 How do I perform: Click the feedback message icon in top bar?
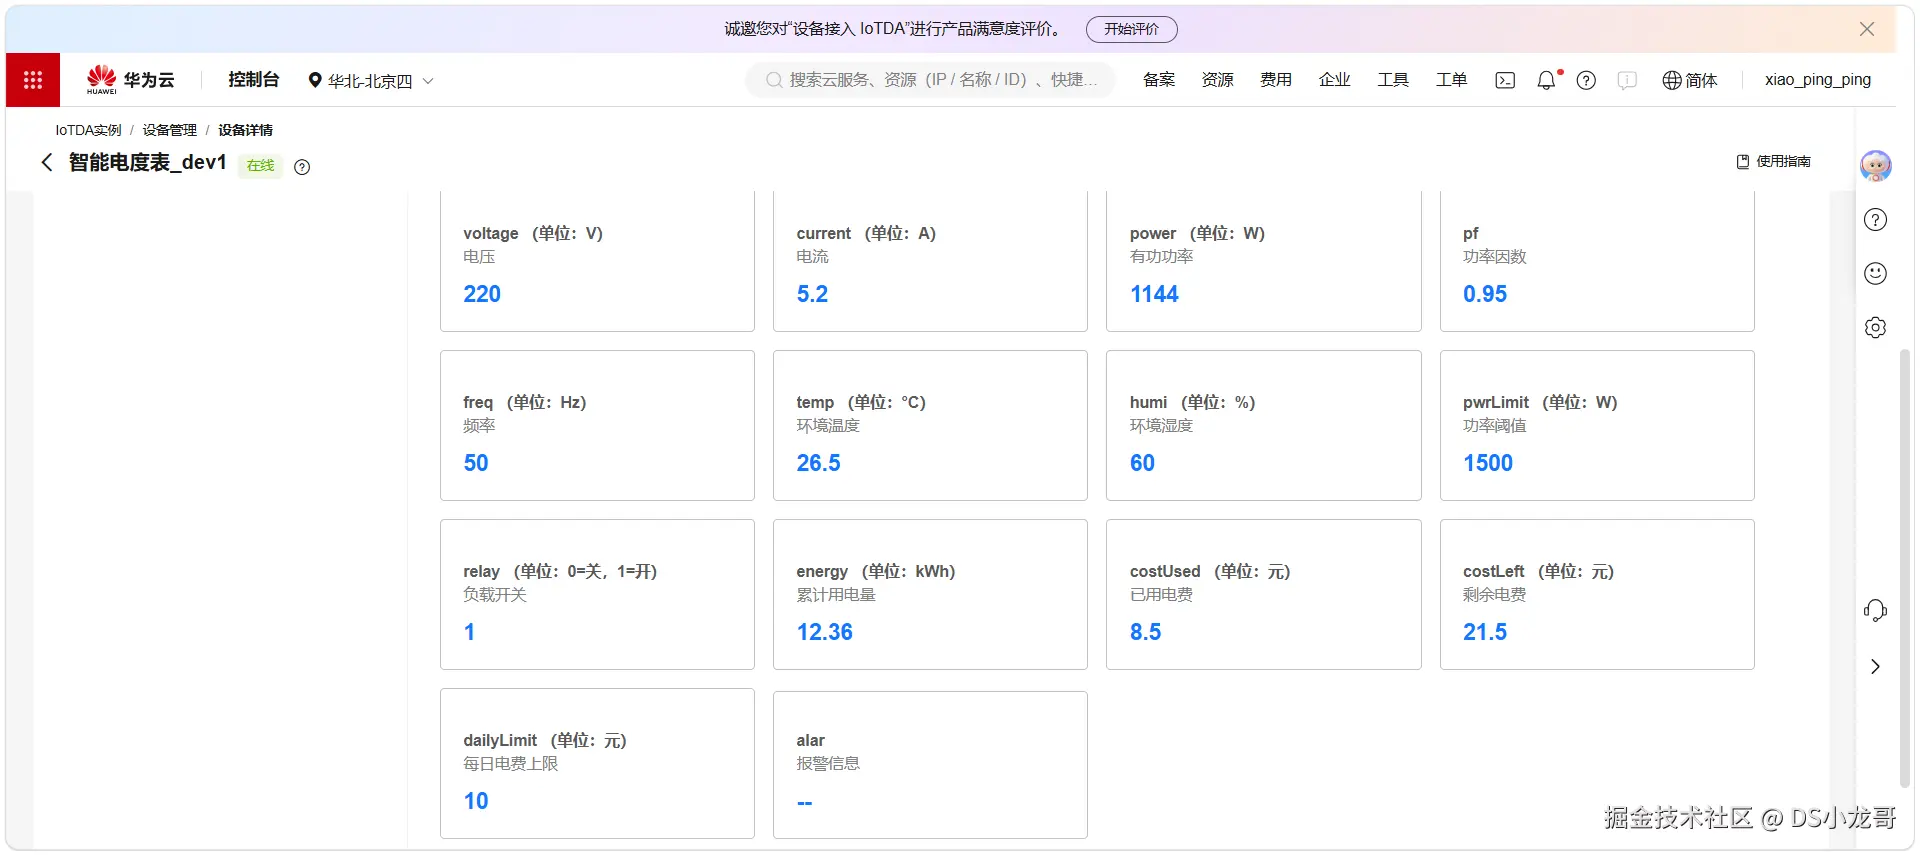(x=1627, y=80)
